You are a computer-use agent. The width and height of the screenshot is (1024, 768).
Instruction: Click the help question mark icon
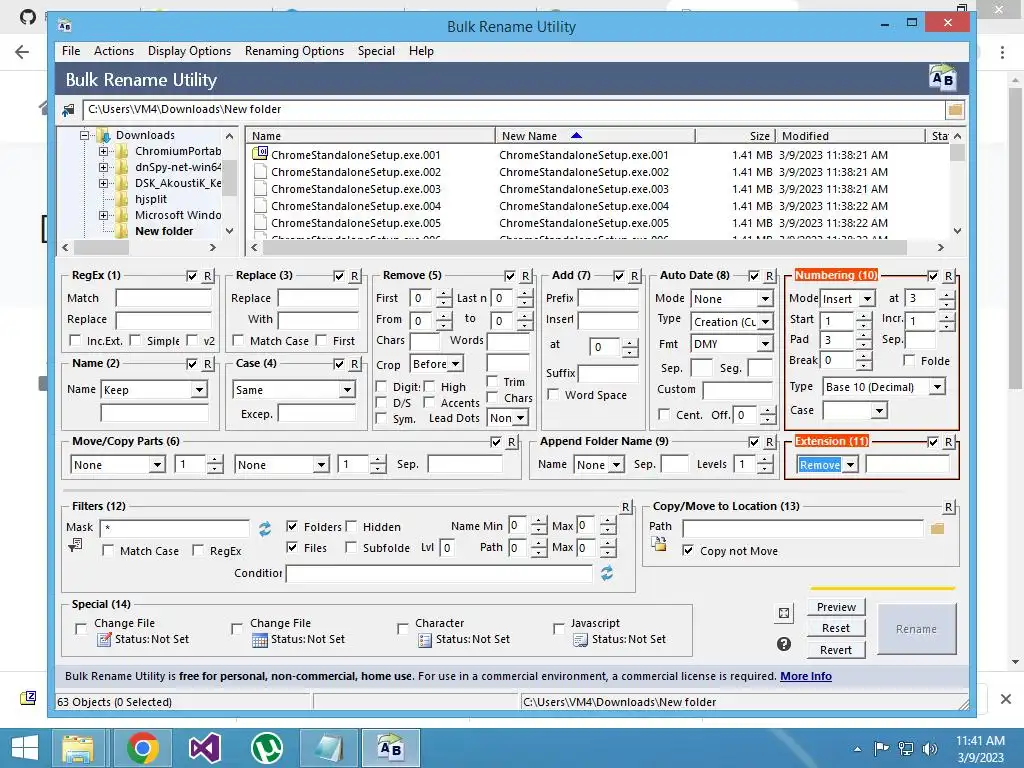(784, 645)
